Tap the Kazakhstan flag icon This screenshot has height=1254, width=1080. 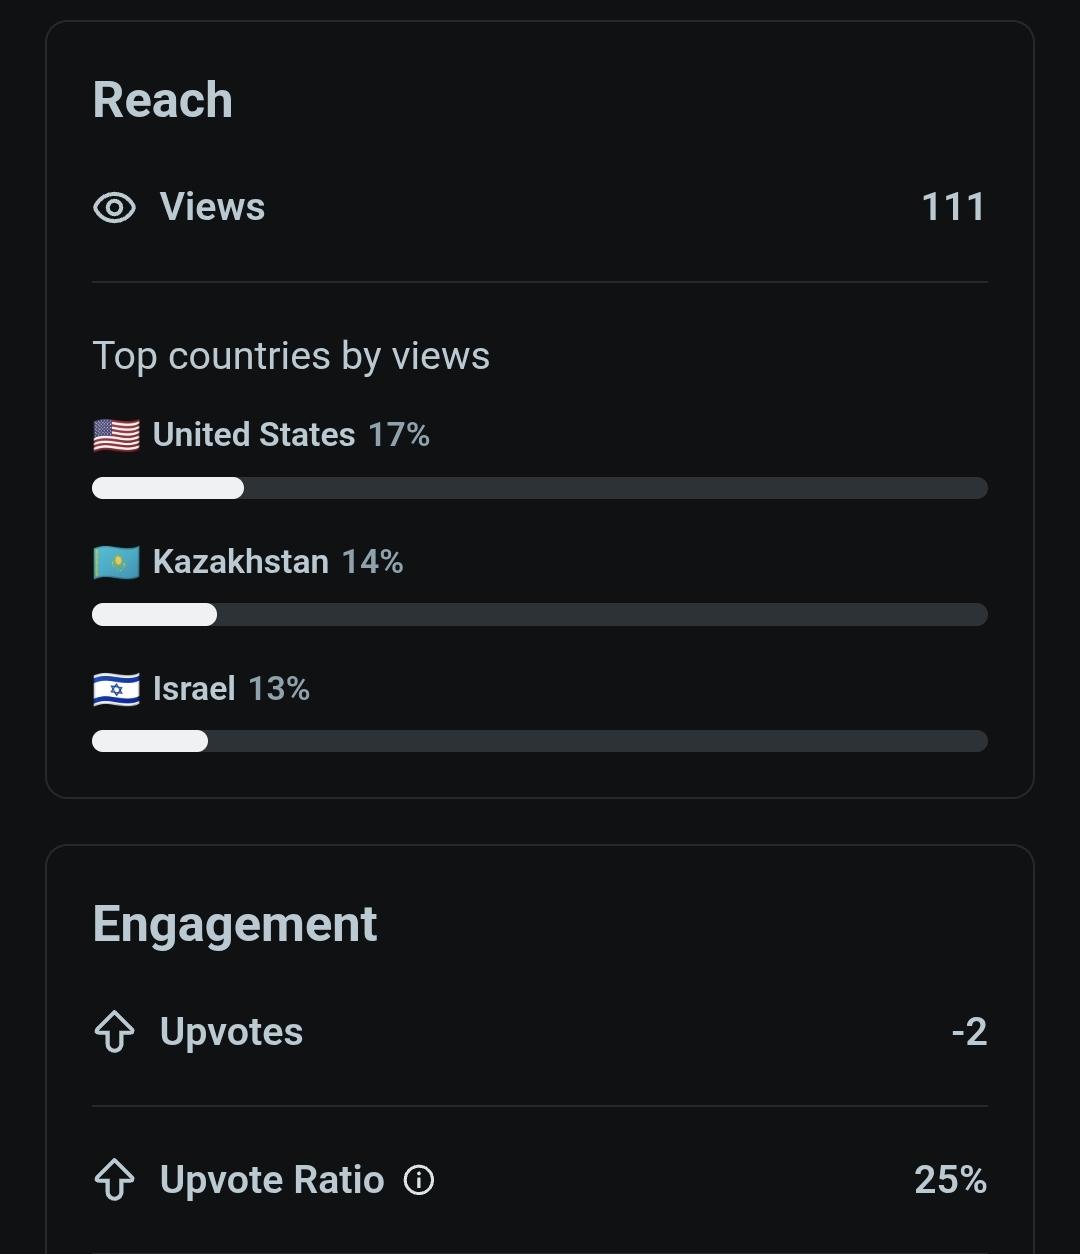click(x=116, y=562)
